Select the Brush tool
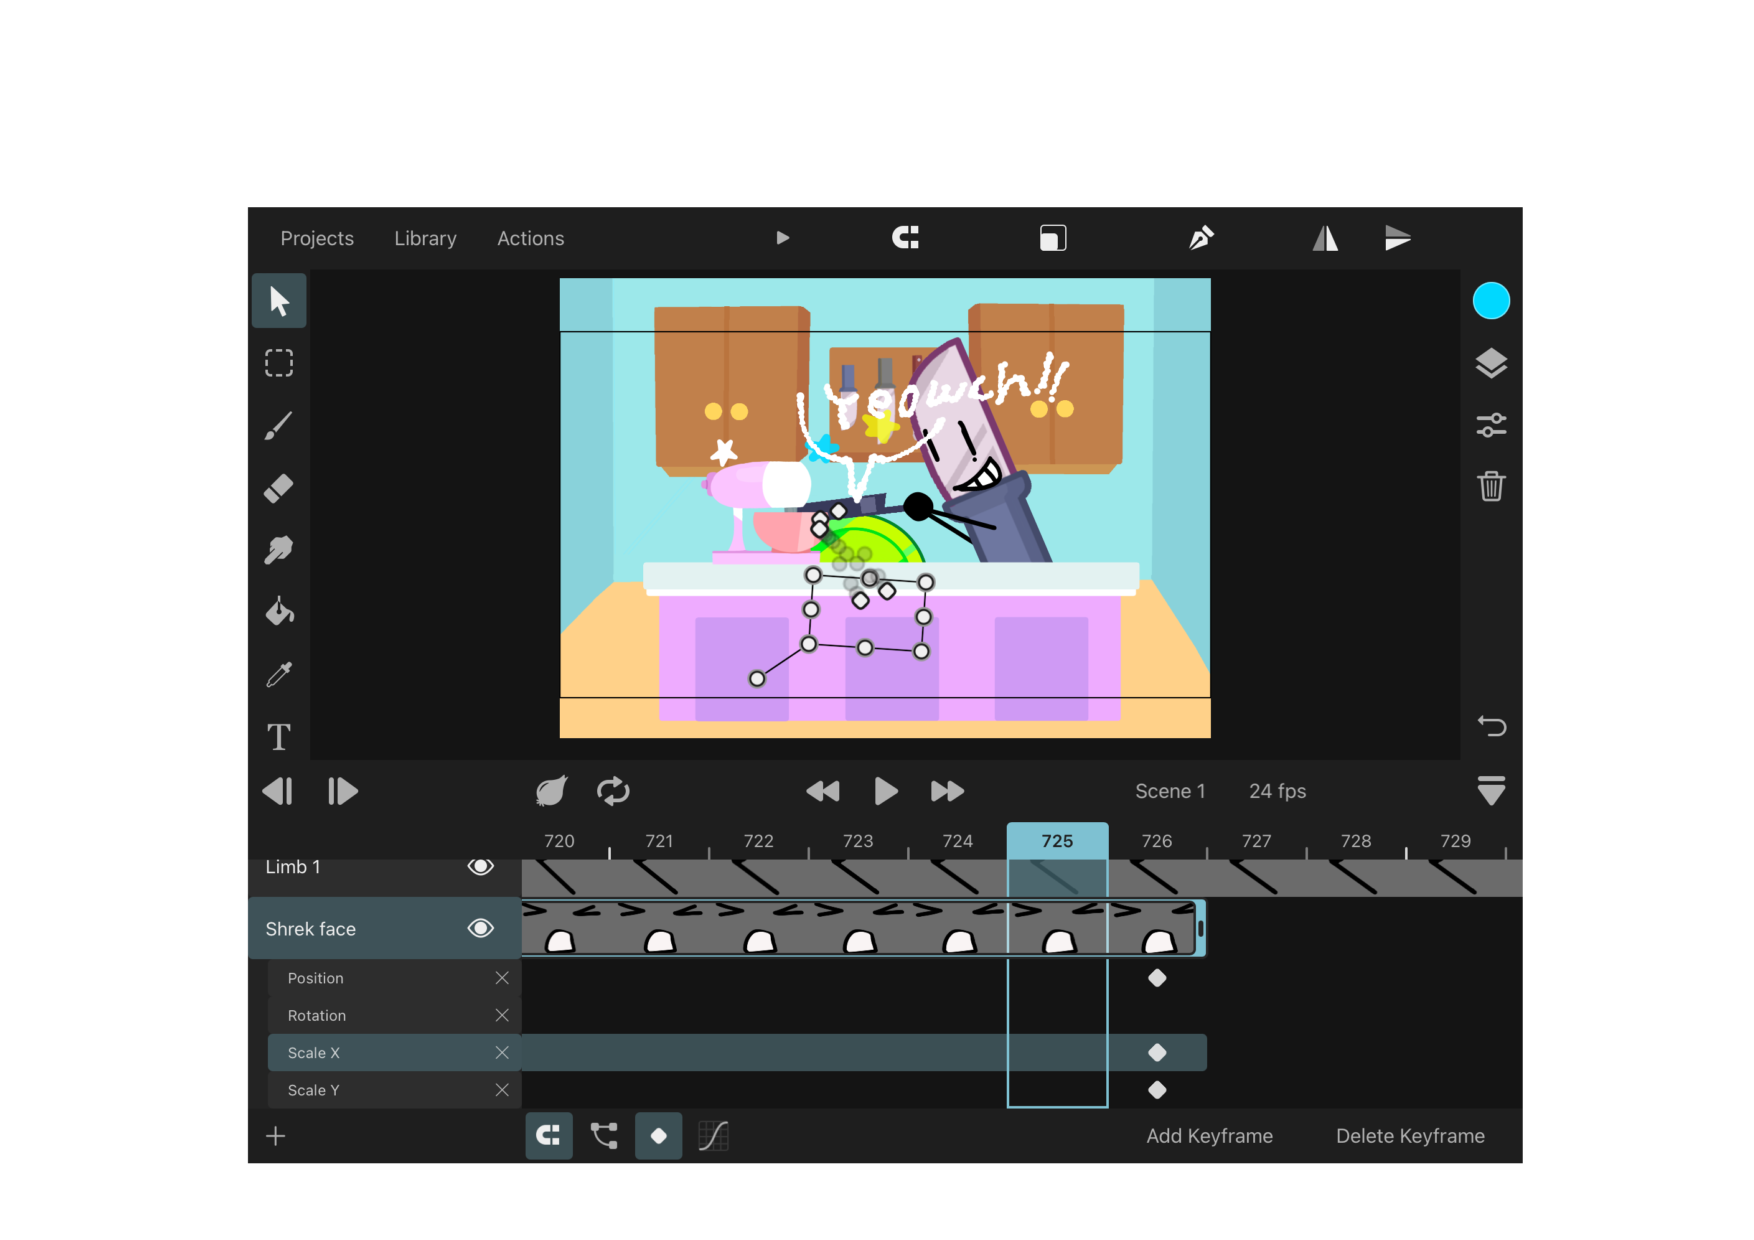 pyautogui.click(x=279, y=426)
